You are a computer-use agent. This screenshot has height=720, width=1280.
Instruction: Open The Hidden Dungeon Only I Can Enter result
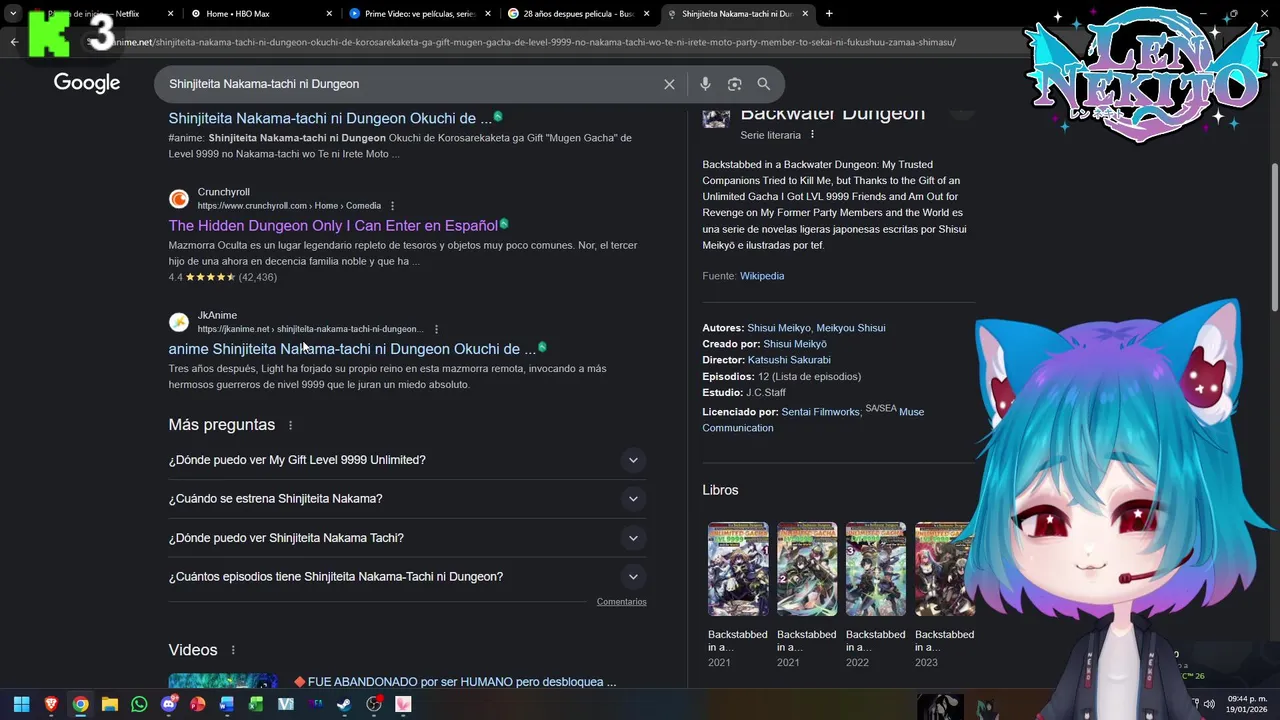[x=333, y=226]
